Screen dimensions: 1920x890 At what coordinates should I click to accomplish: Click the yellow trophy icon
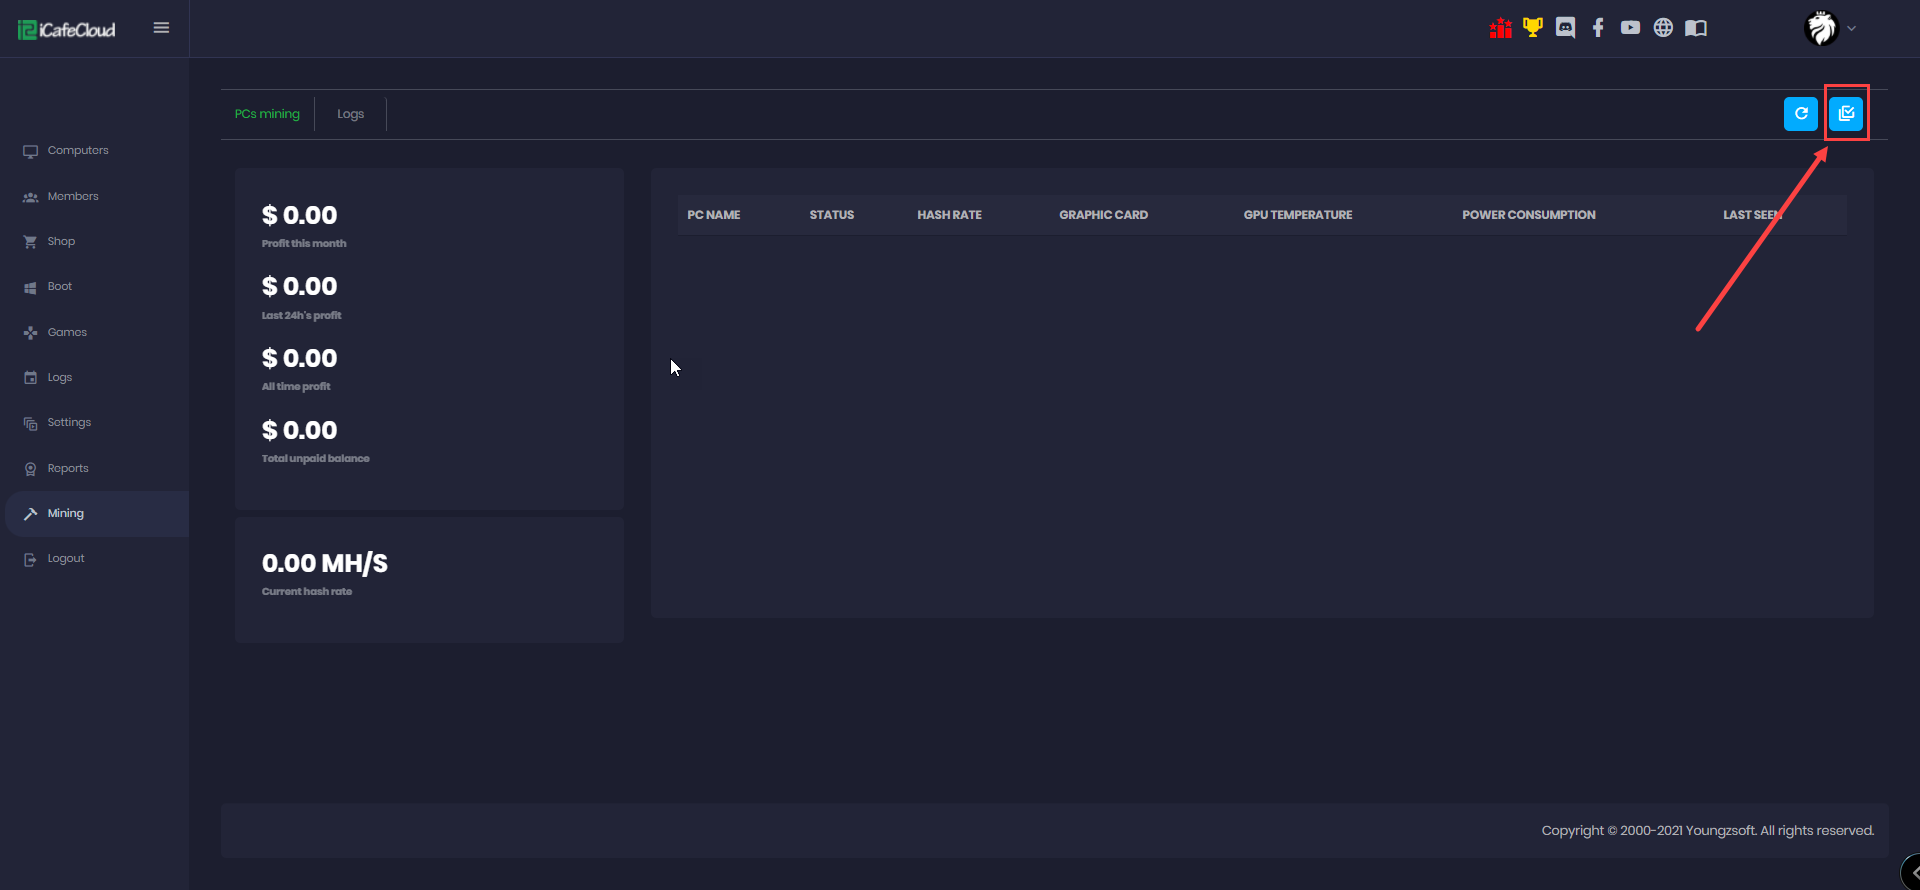click(x=1532, y=28)
